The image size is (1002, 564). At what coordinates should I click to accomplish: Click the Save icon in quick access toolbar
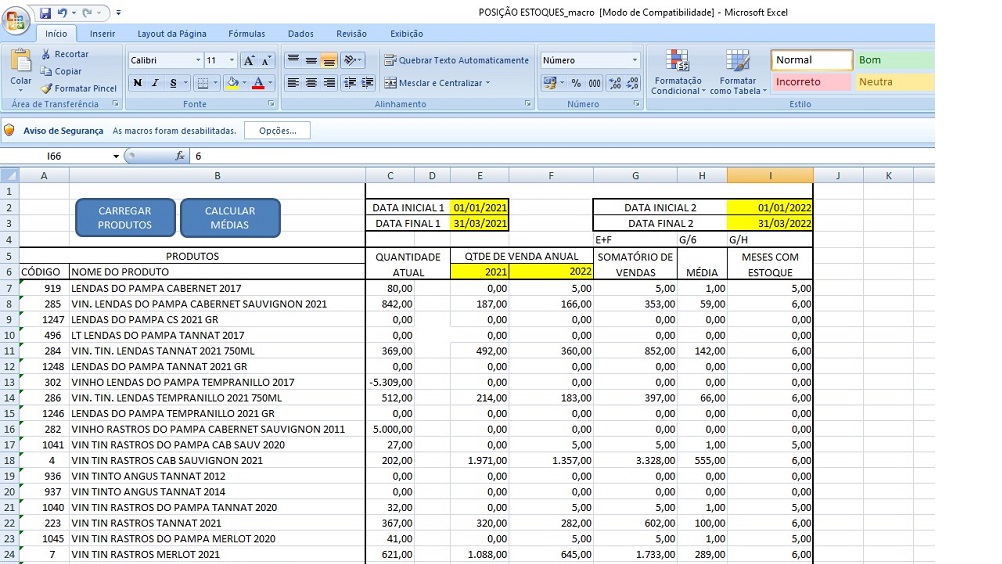coord(45,13)
